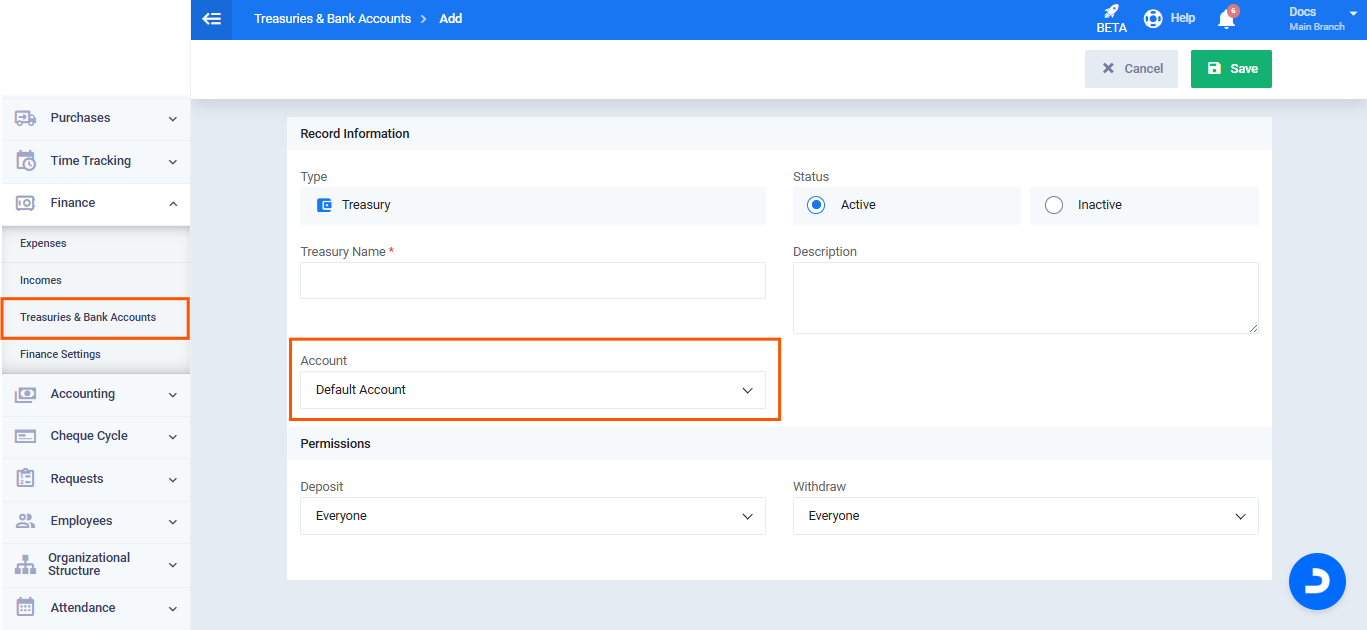Click the Treasury Name input field
This screenshot has width=1367, height=630.
[532, 281]
